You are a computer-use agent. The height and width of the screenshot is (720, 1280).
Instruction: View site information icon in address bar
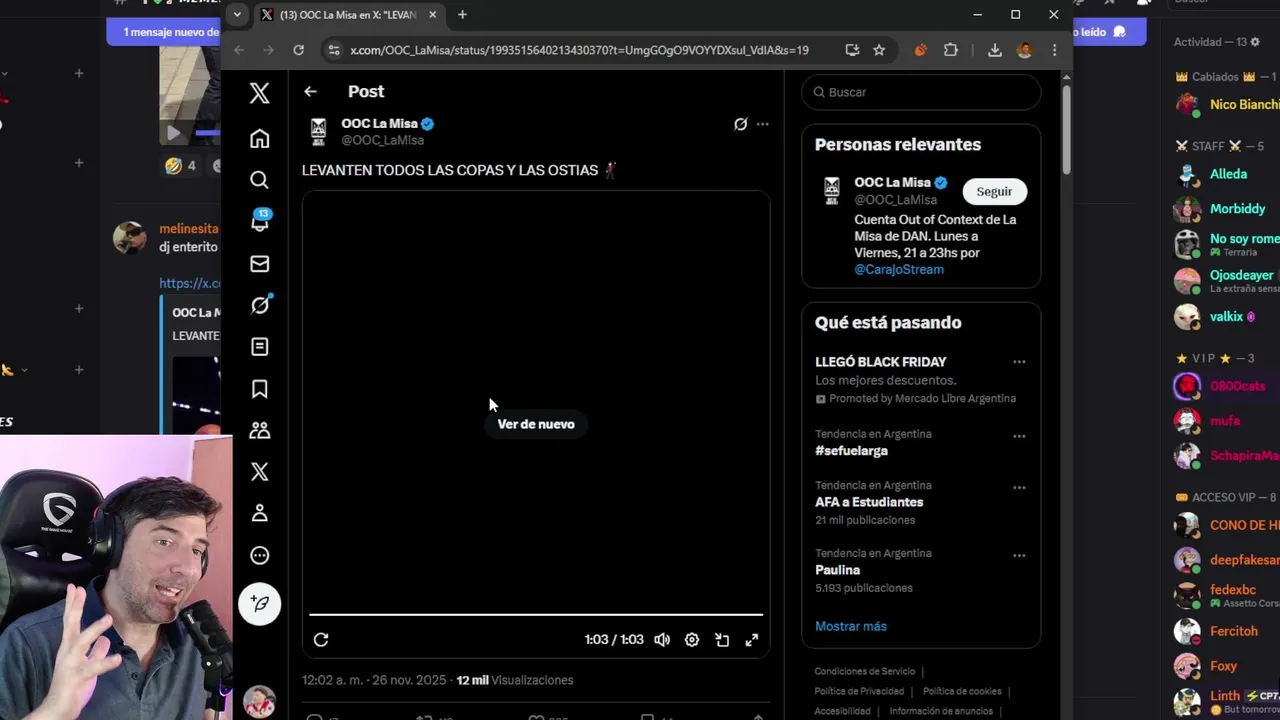(x=334, y=50)
